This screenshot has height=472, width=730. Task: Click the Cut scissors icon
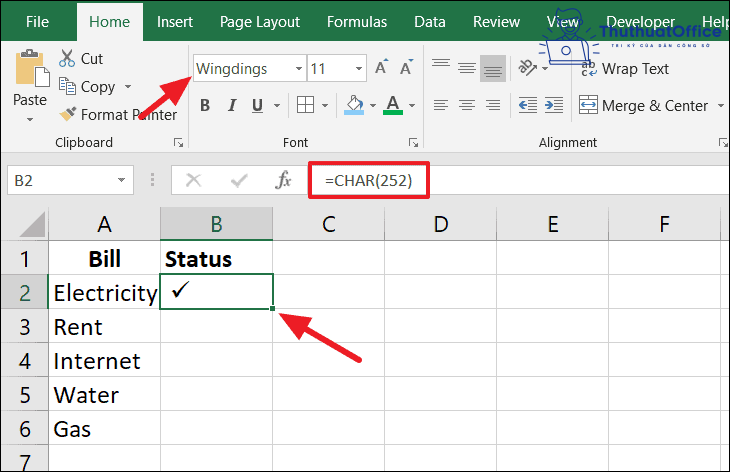coord(68,59)
